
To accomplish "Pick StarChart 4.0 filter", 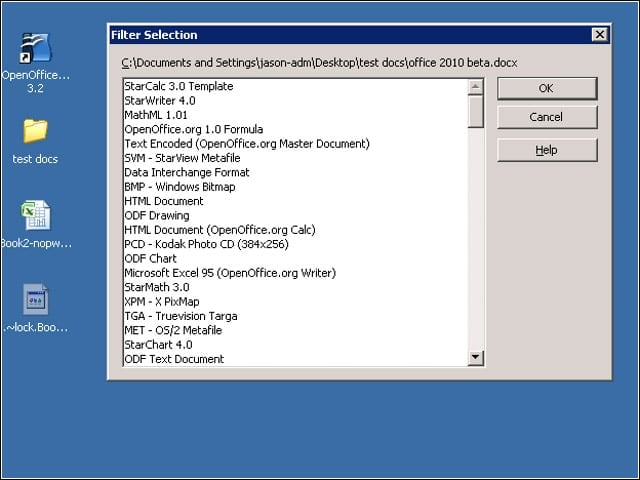I will (x=296, y=344).
